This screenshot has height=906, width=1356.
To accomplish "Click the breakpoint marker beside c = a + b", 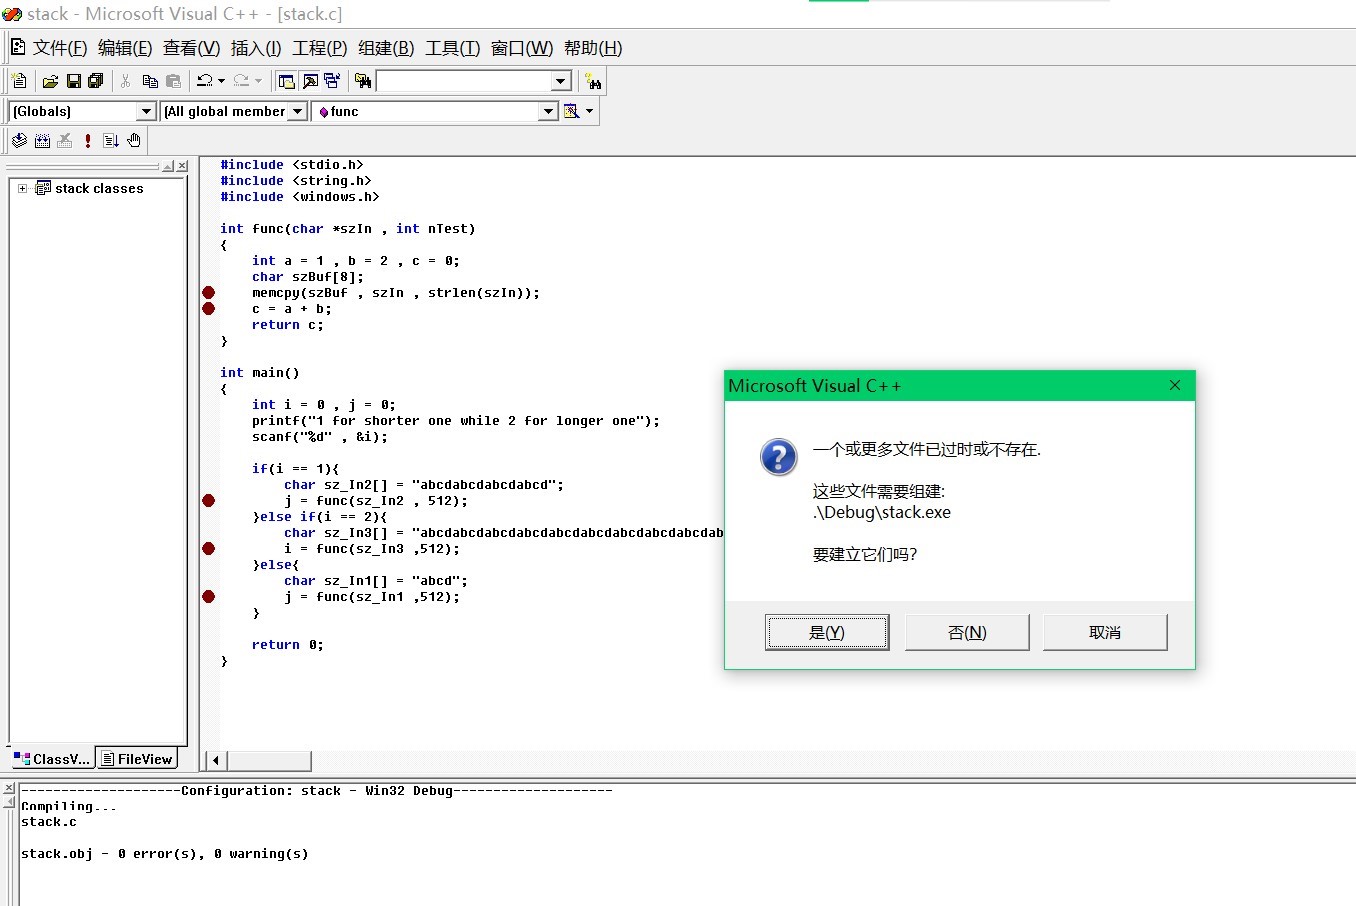I will (208, 309).
